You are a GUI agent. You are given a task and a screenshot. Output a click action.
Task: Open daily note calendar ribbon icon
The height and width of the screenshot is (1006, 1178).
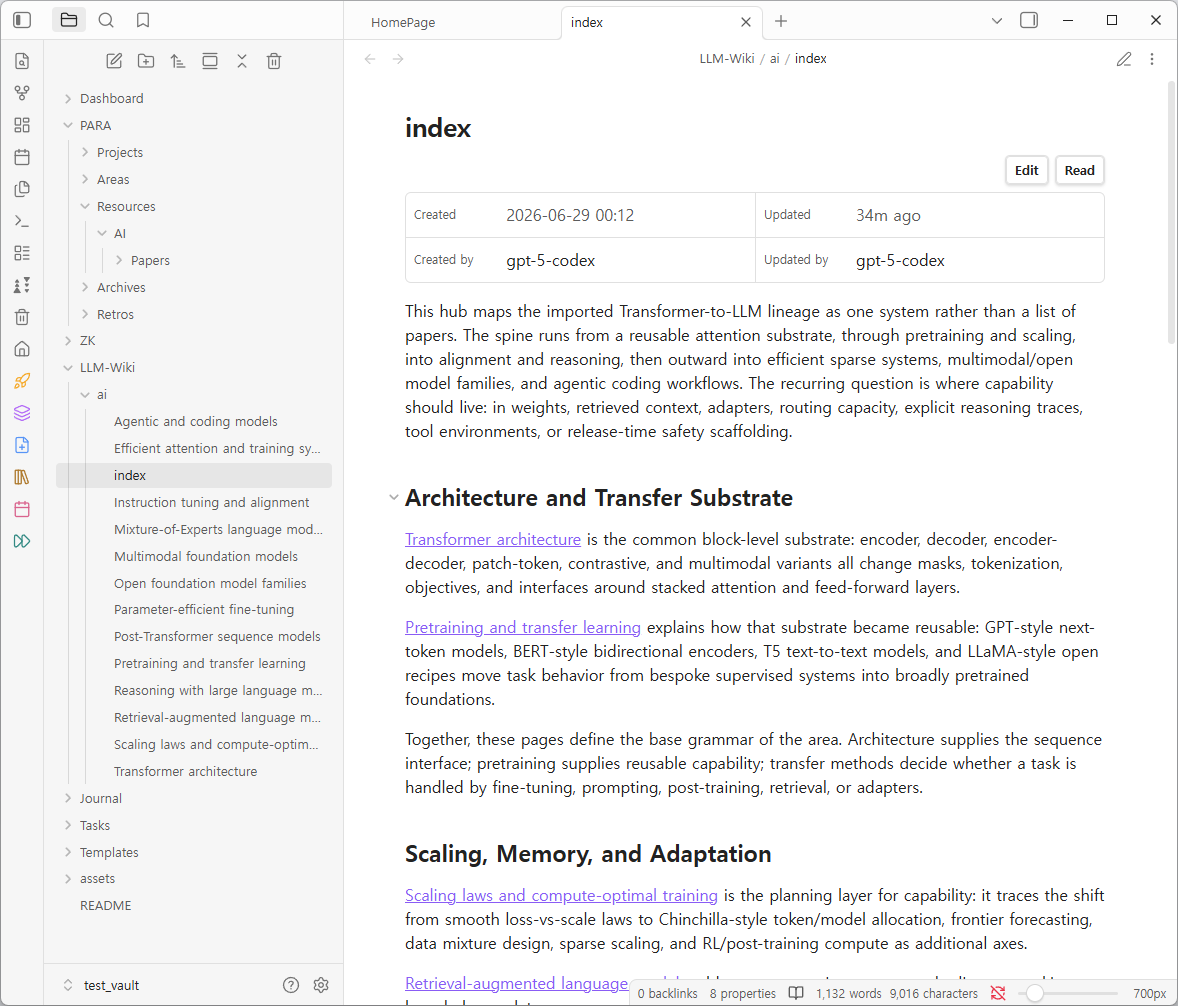click(x=22, y=157)
